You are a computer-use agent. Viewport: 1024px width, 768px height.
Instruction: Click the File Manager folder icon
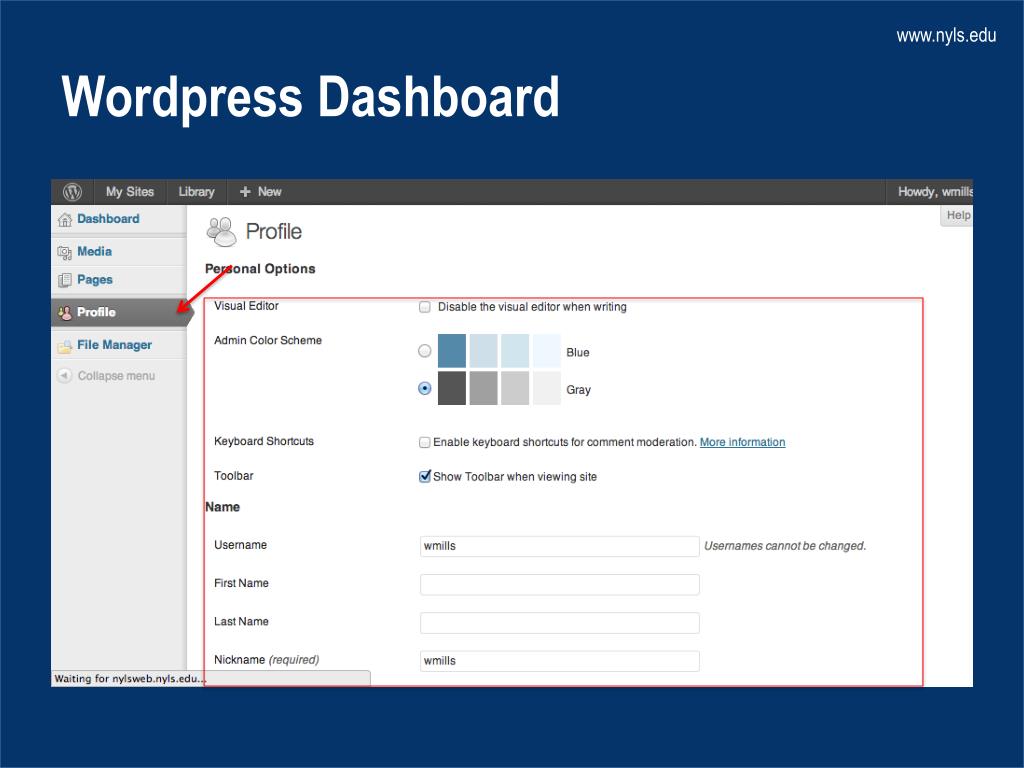click(x=65, y=346)
